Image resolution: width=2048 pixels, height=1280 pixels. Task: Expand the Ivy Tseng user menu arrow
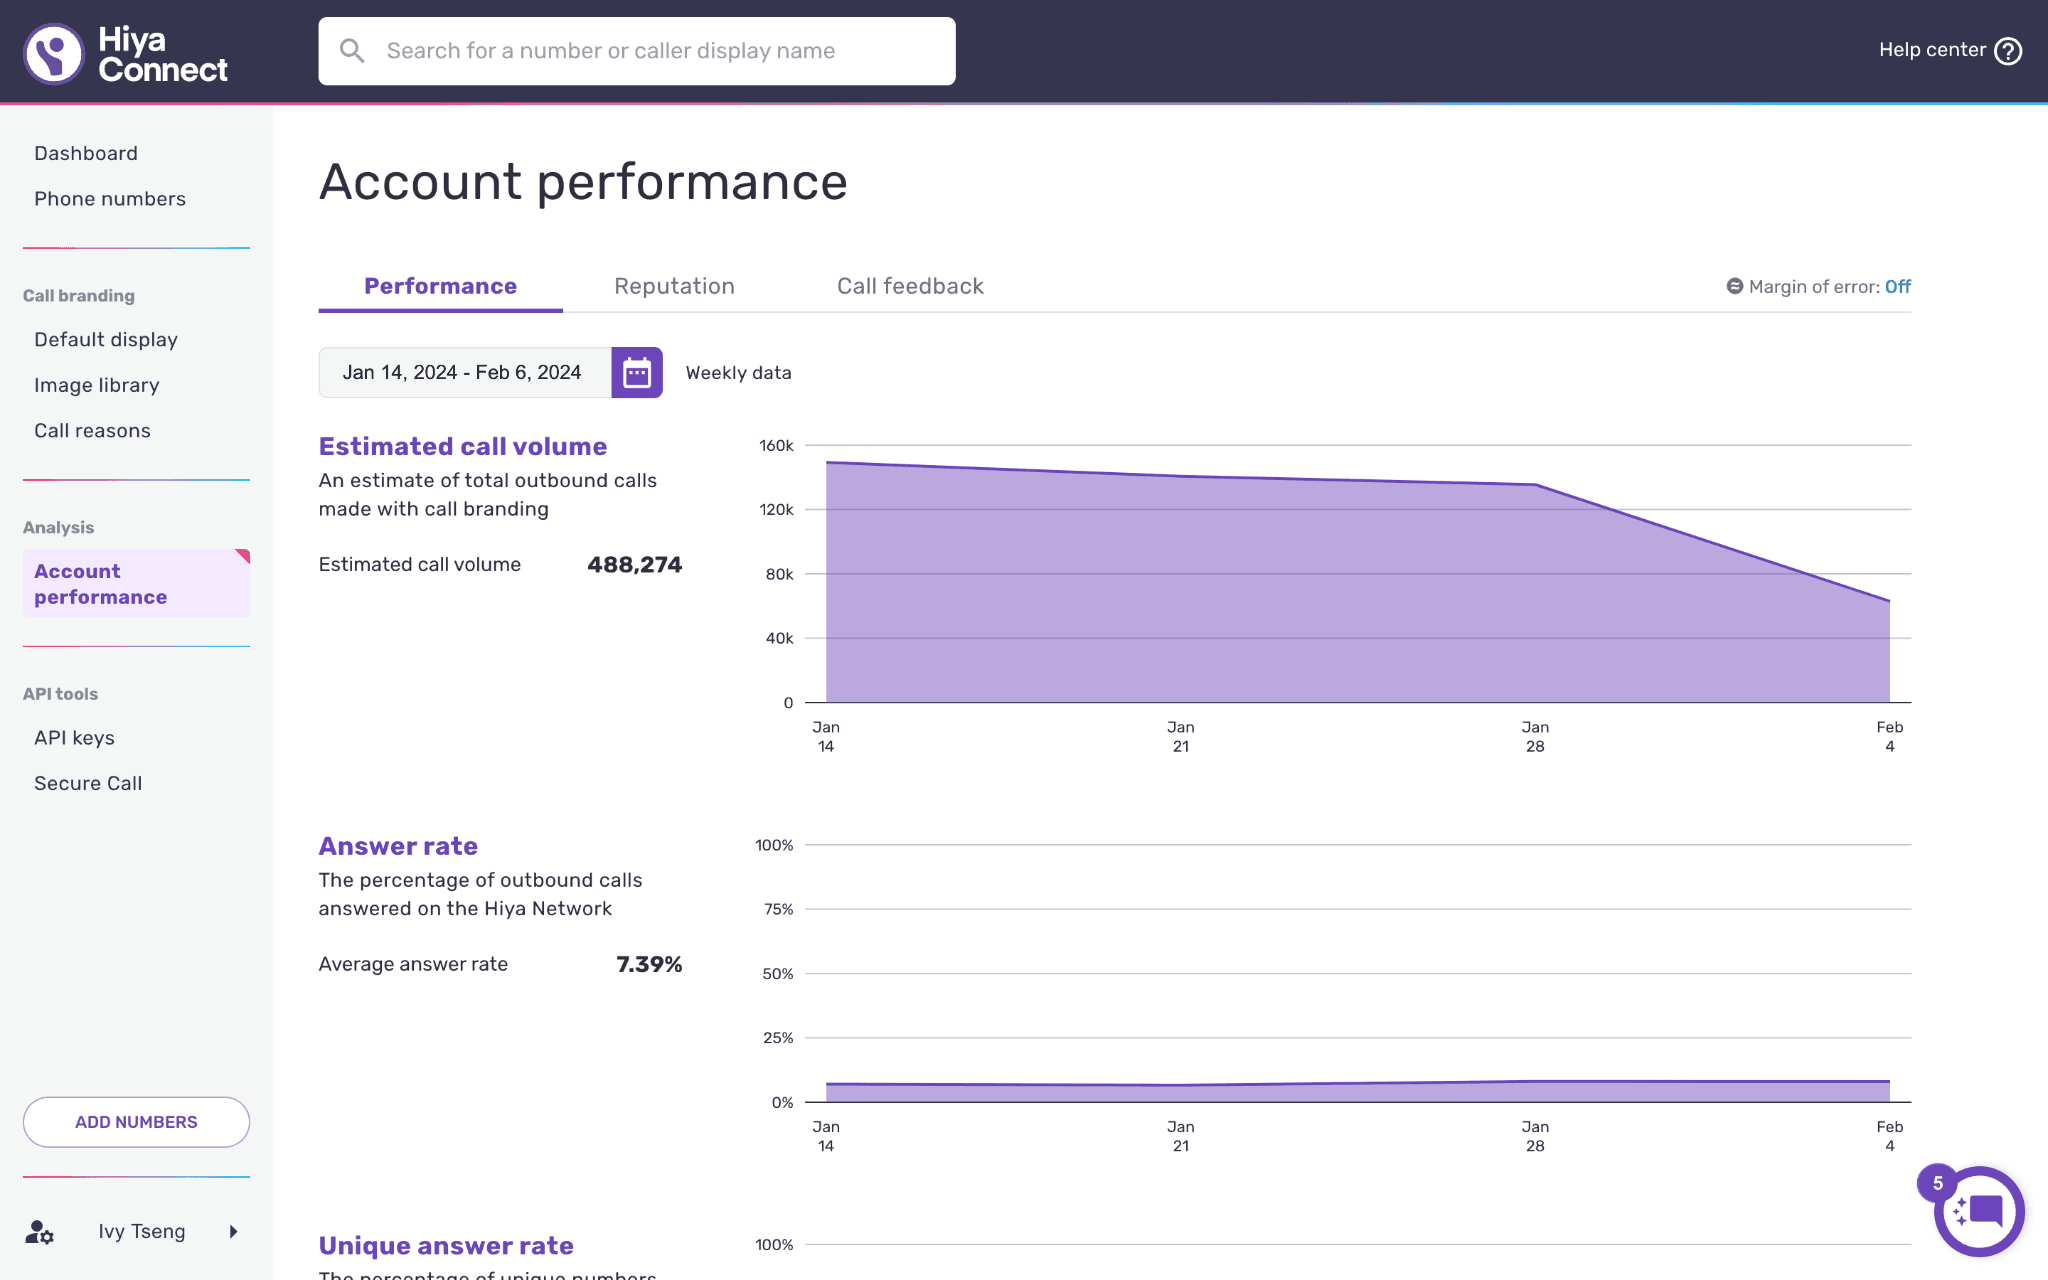coord(233,1232)
